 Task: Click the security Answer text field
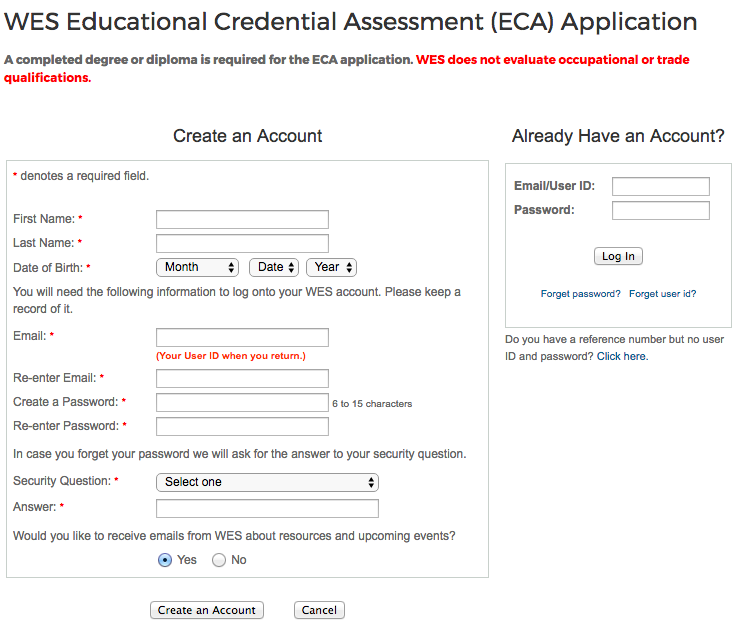[x=267, y=508]
